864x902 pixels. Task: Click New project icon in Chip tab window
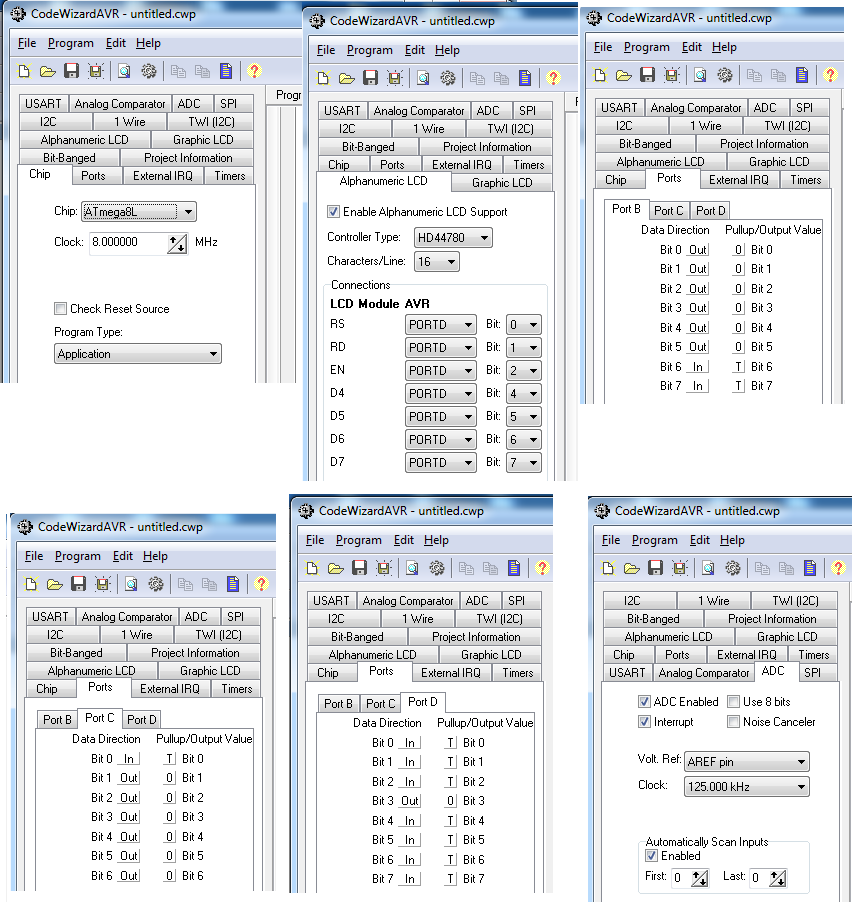24,71
